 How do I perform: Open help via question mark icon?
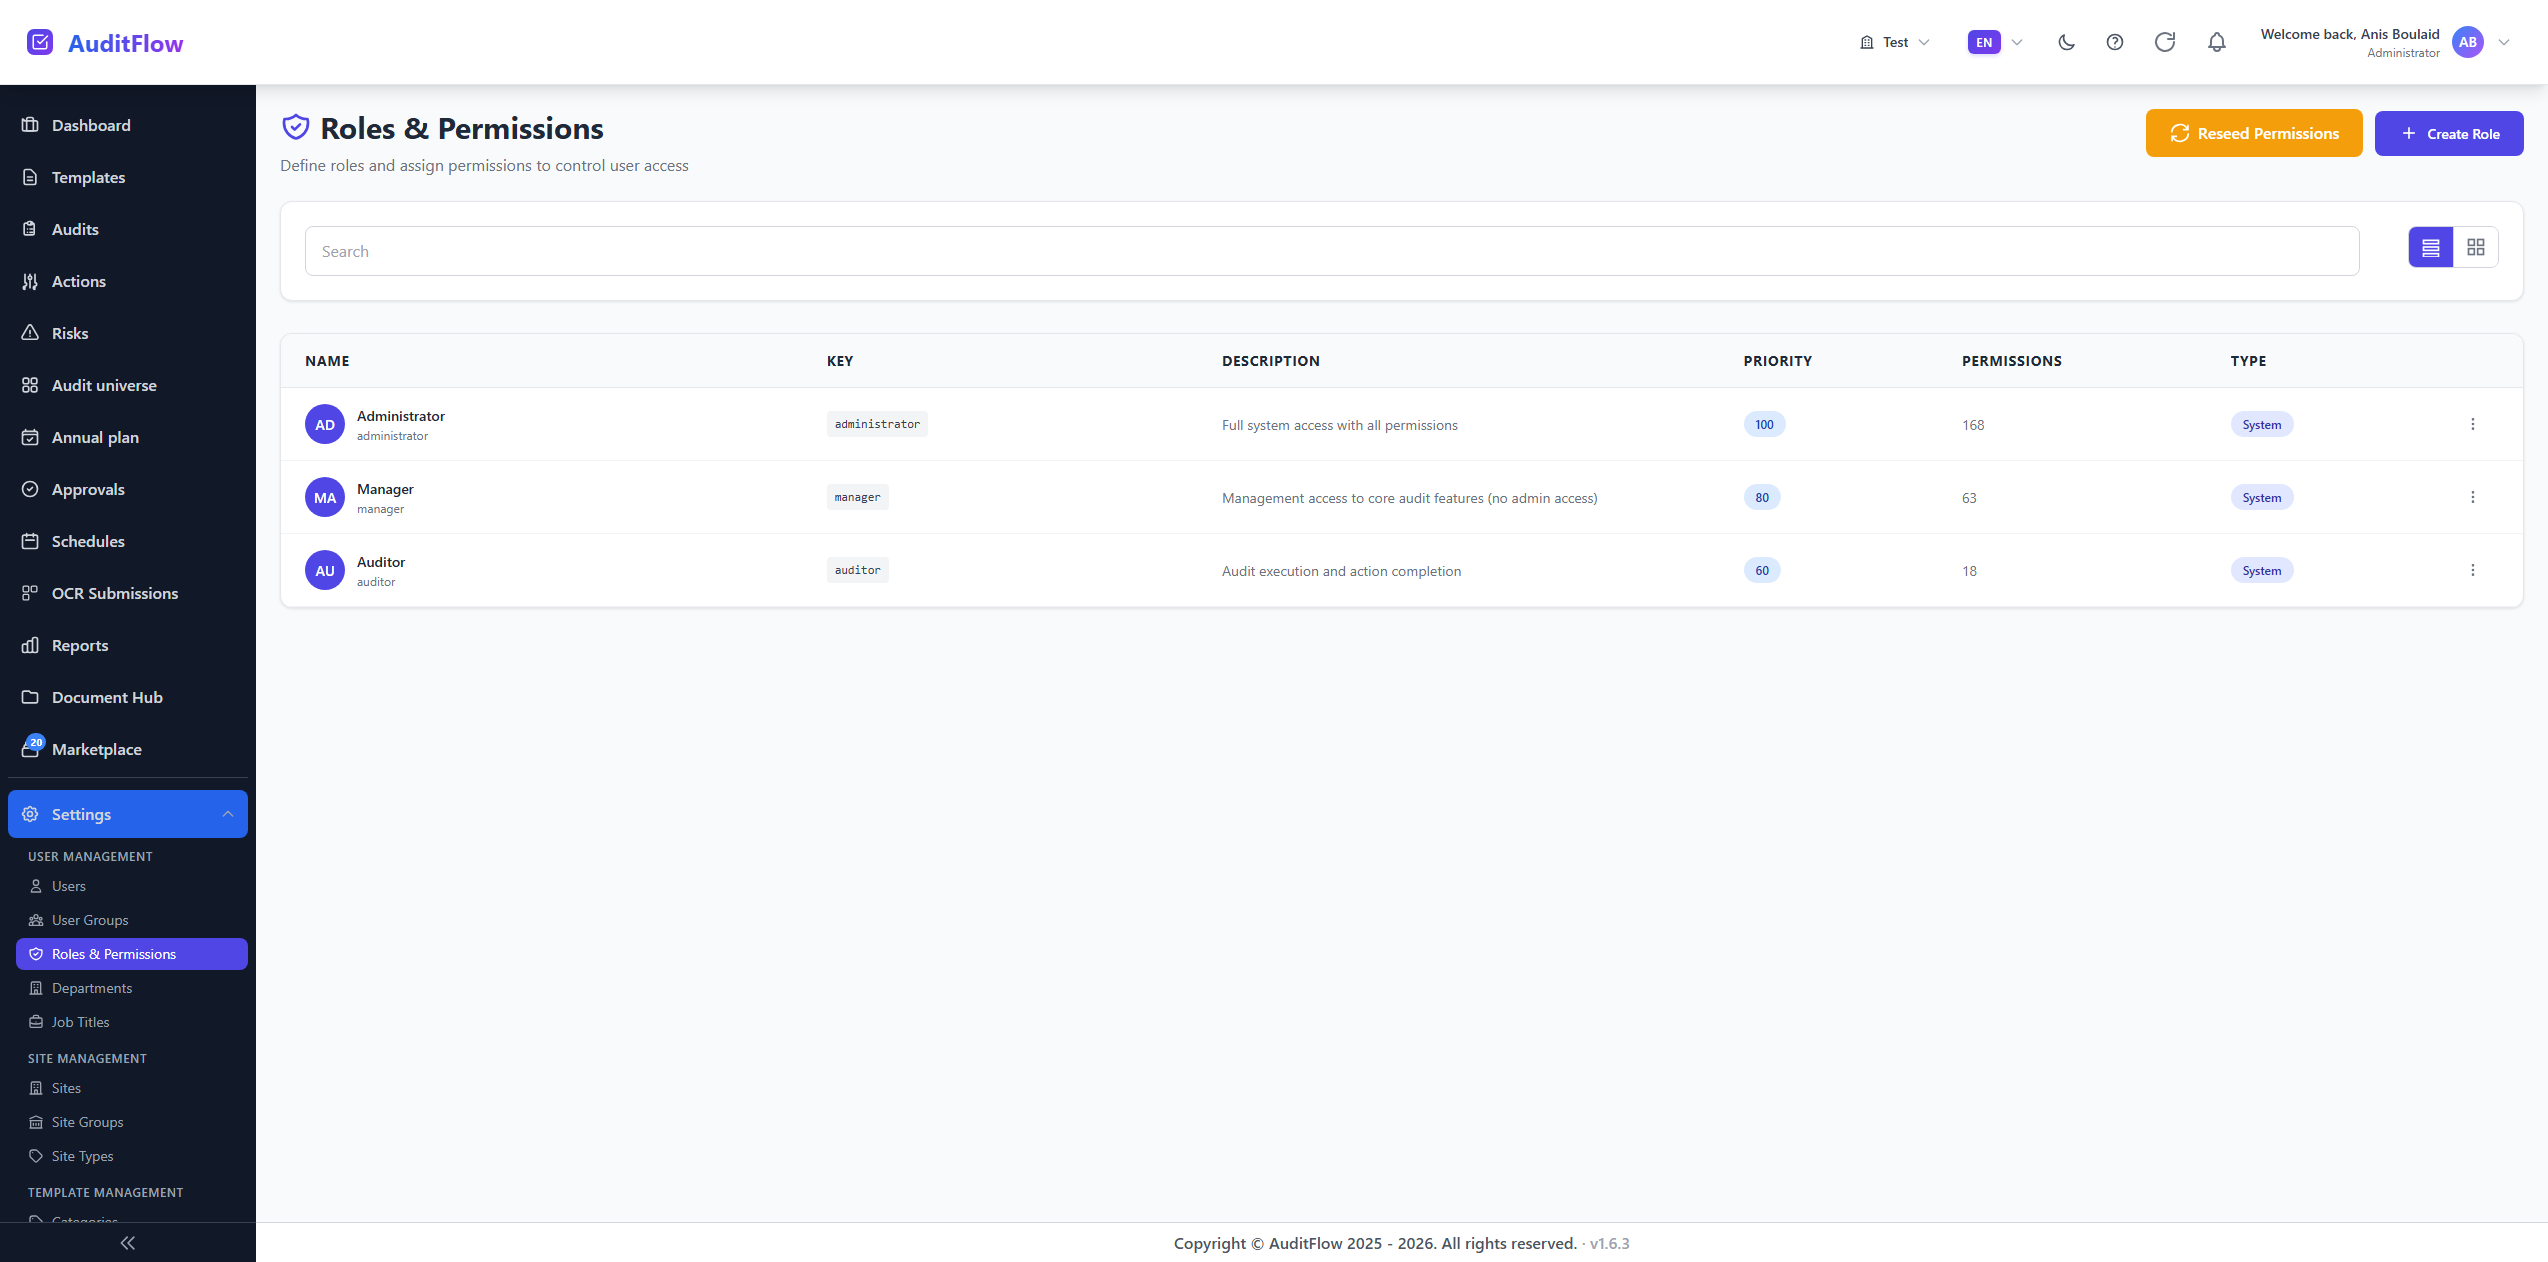click(x=2115, y=42)
